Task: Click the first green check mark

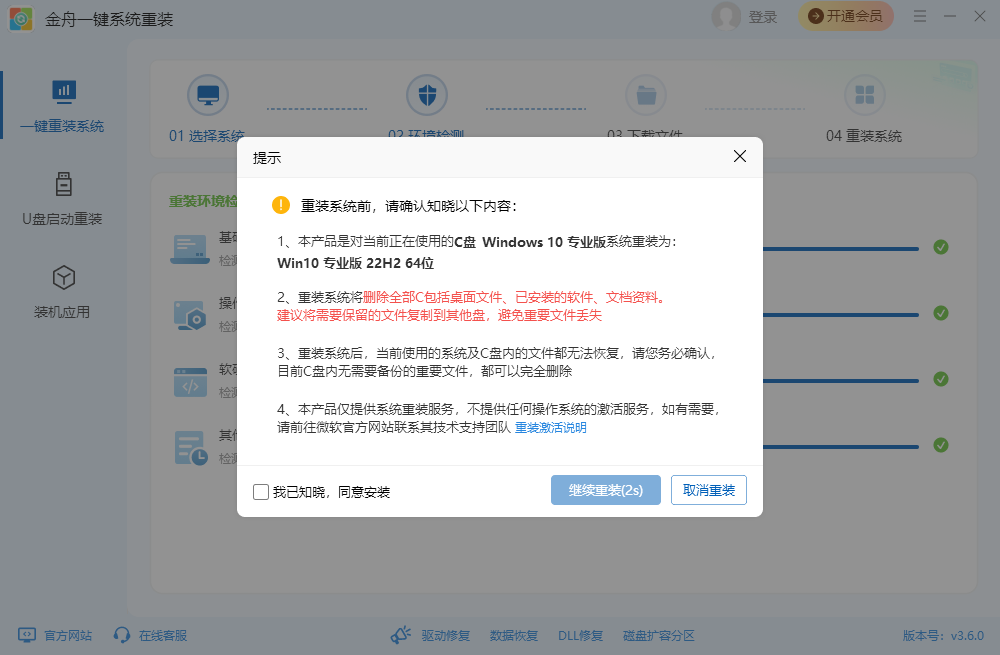Action: click(x=941, y=247)
